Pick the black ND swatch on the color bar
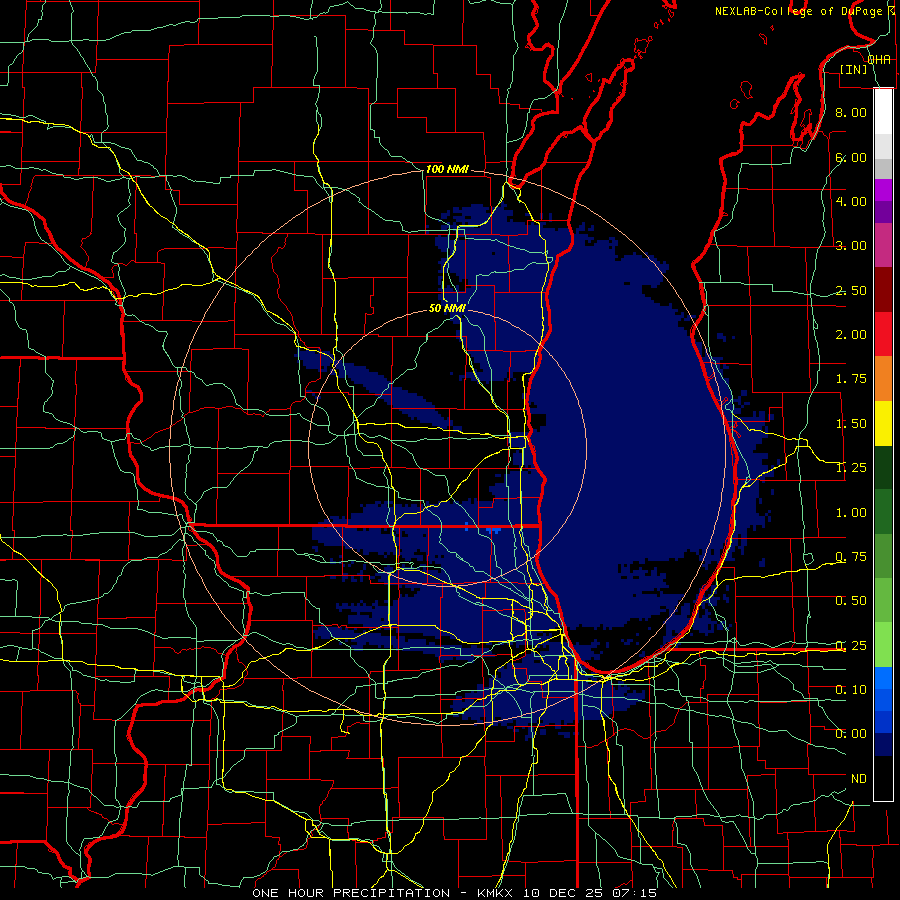Viewport: 900px width, 900px height. point(883,778)
